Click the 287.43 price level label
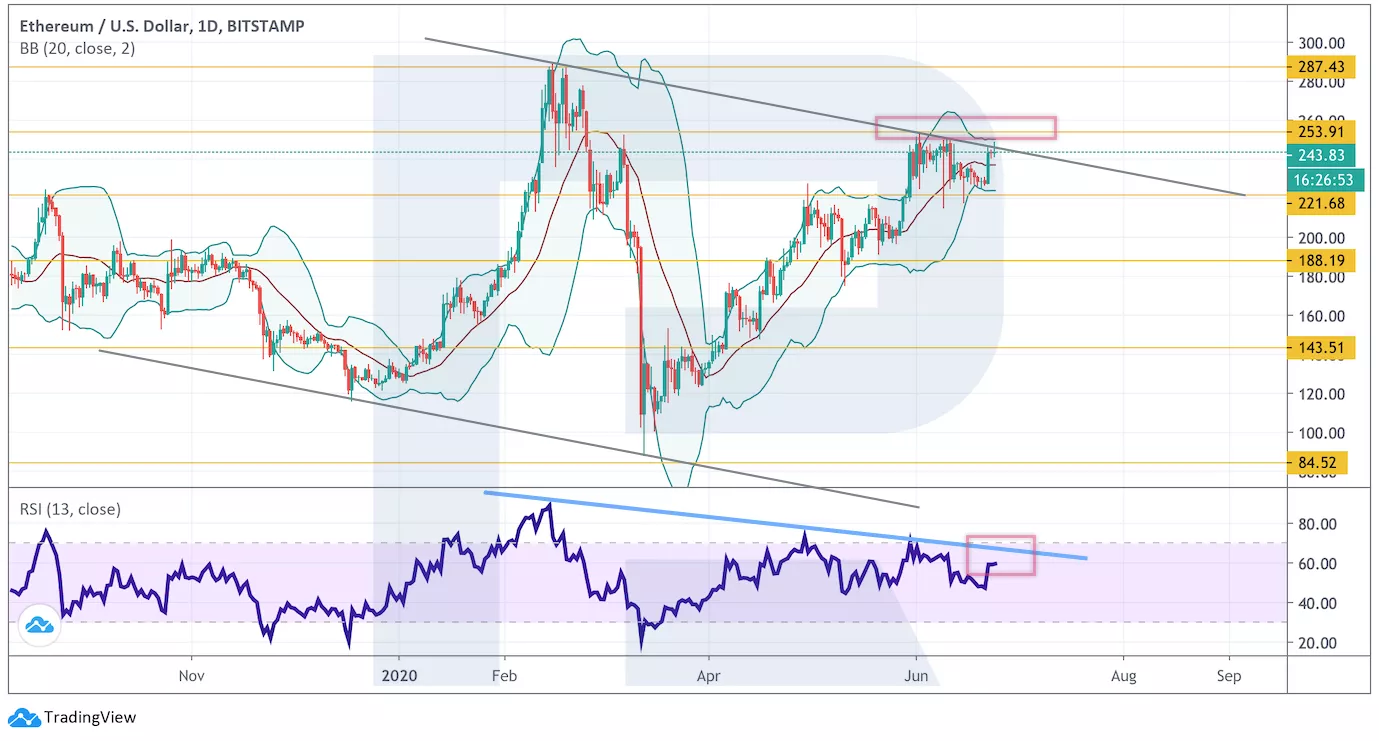 1321,67
